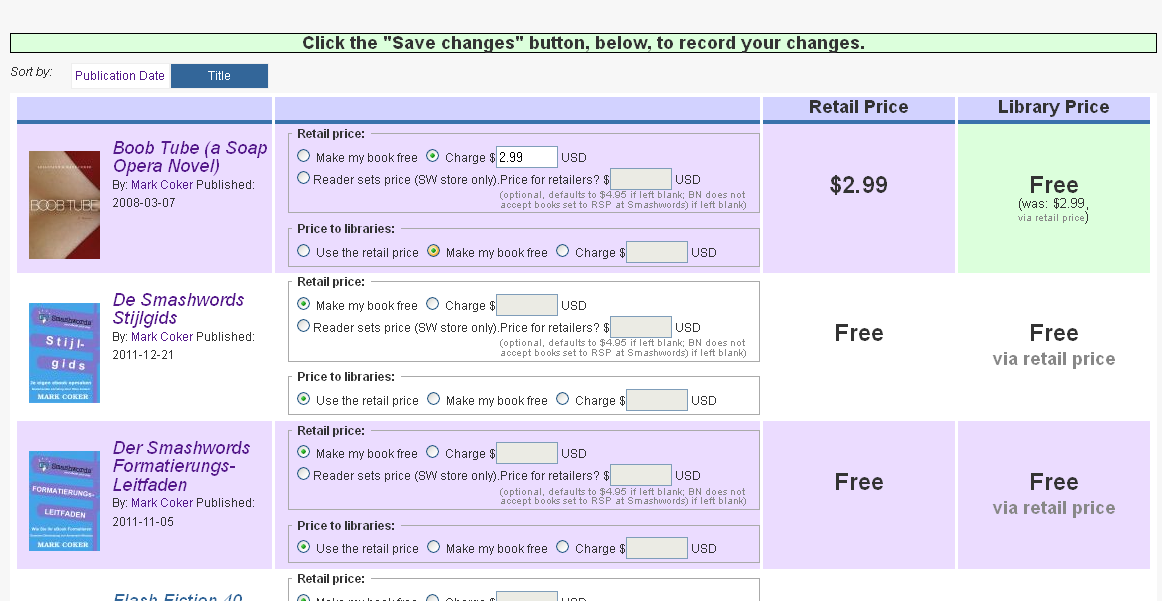Click library charge amount field for Boob Tube
Viewport: 1162px width, 601px height.
coord(657,252)
